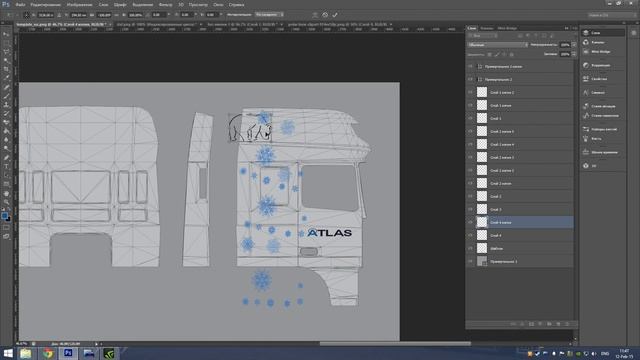Image resolution: width=640 pixels, height=360 pixels.
Task: Click the foreground color swatch
Action: click(x=4, y=215)
